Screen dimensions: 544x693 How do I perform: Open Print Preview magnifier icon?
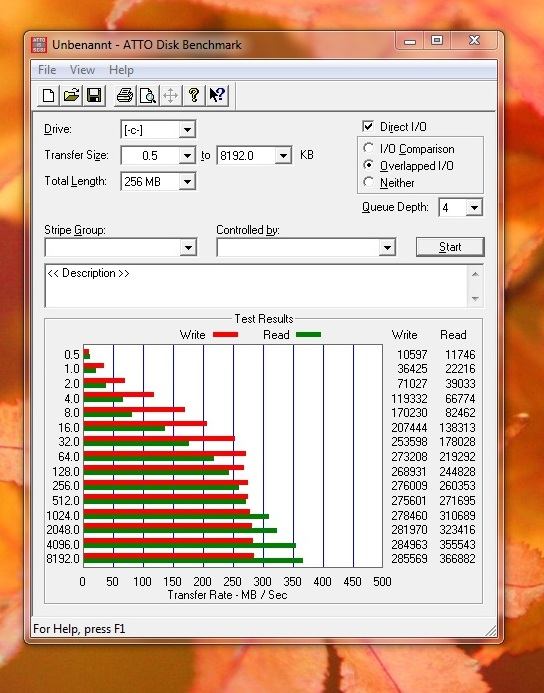tap(148, 95)
